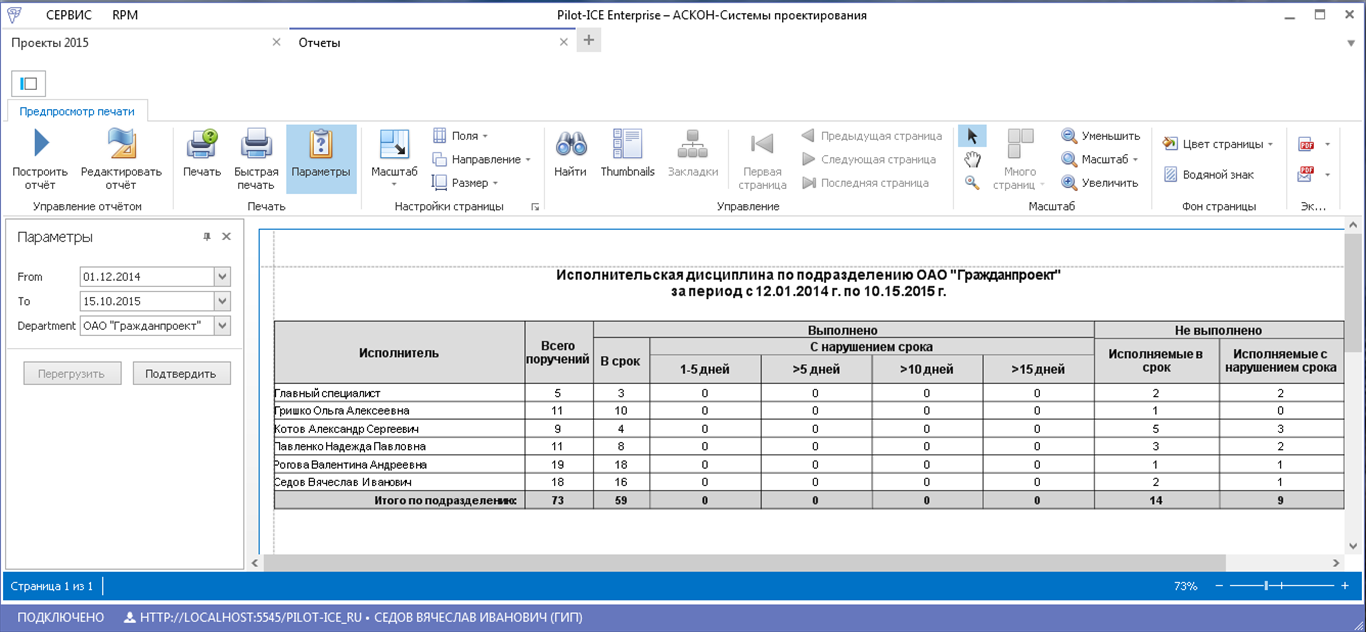The height and width of the screenshot is (632, 1366).
Task: Export report to PDF icon
Action: pyautogui.click(x=1306, y=144)
